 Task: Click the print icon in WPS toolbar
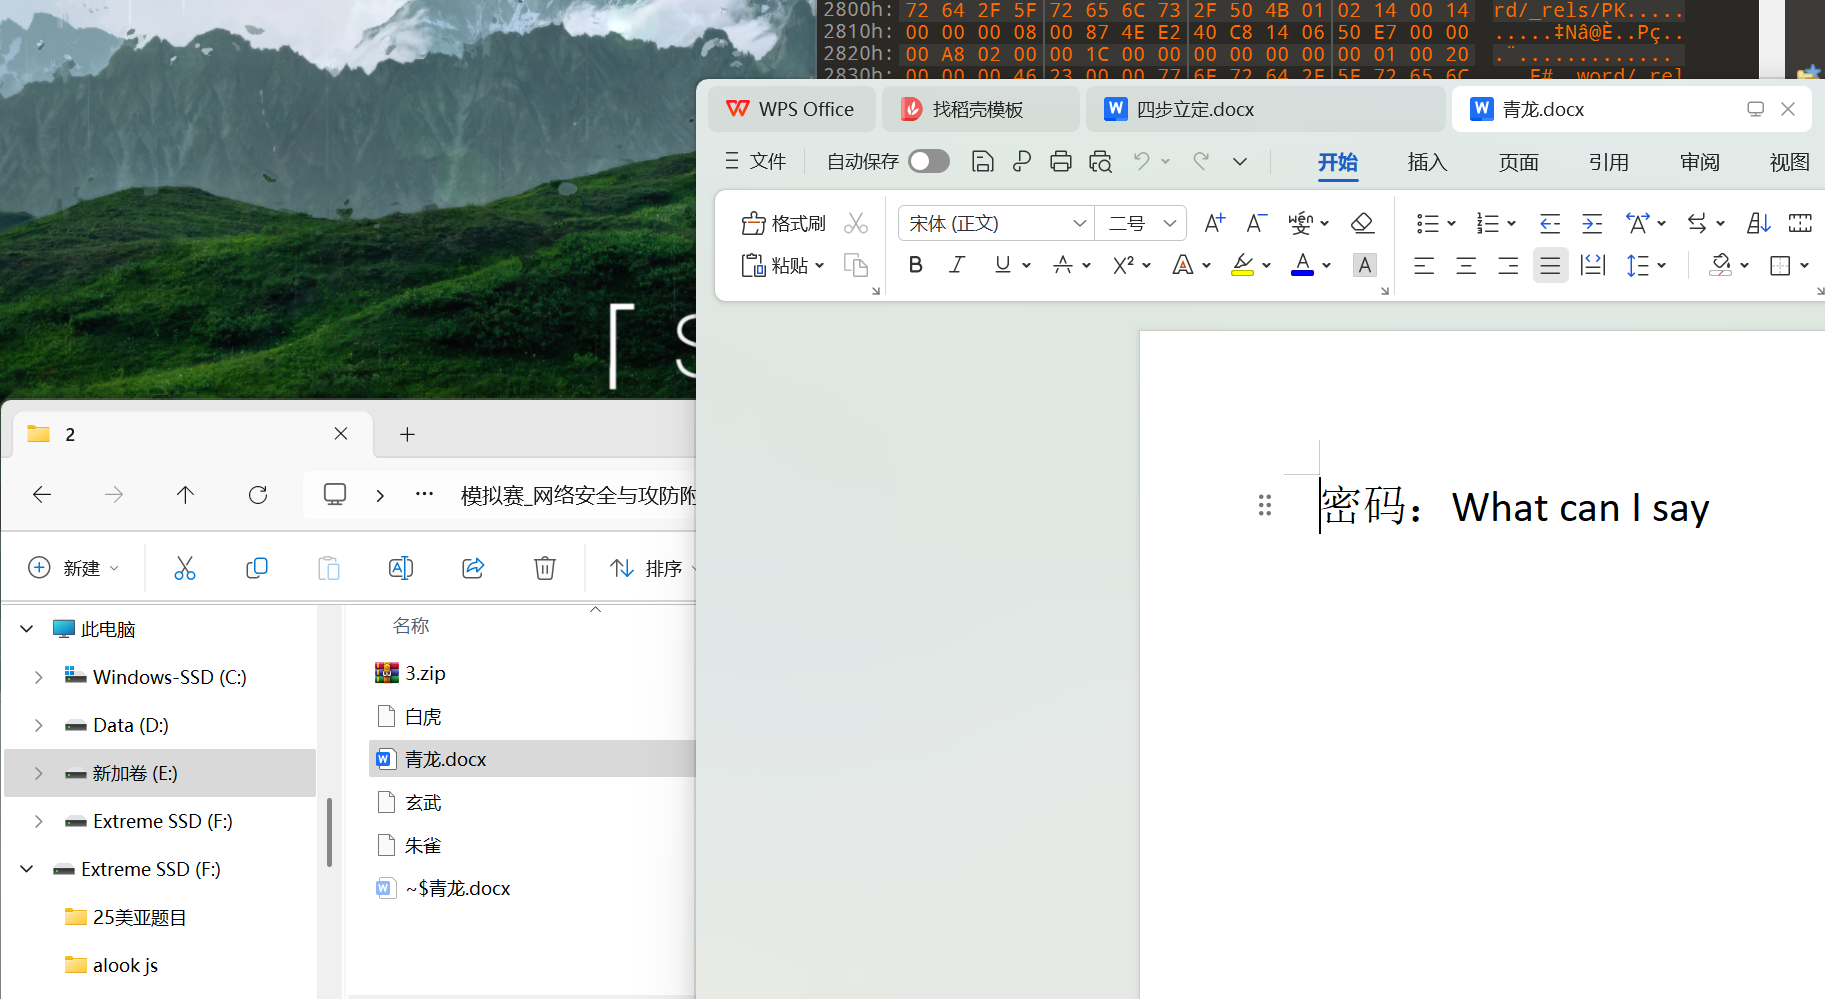coord(1061,162)
